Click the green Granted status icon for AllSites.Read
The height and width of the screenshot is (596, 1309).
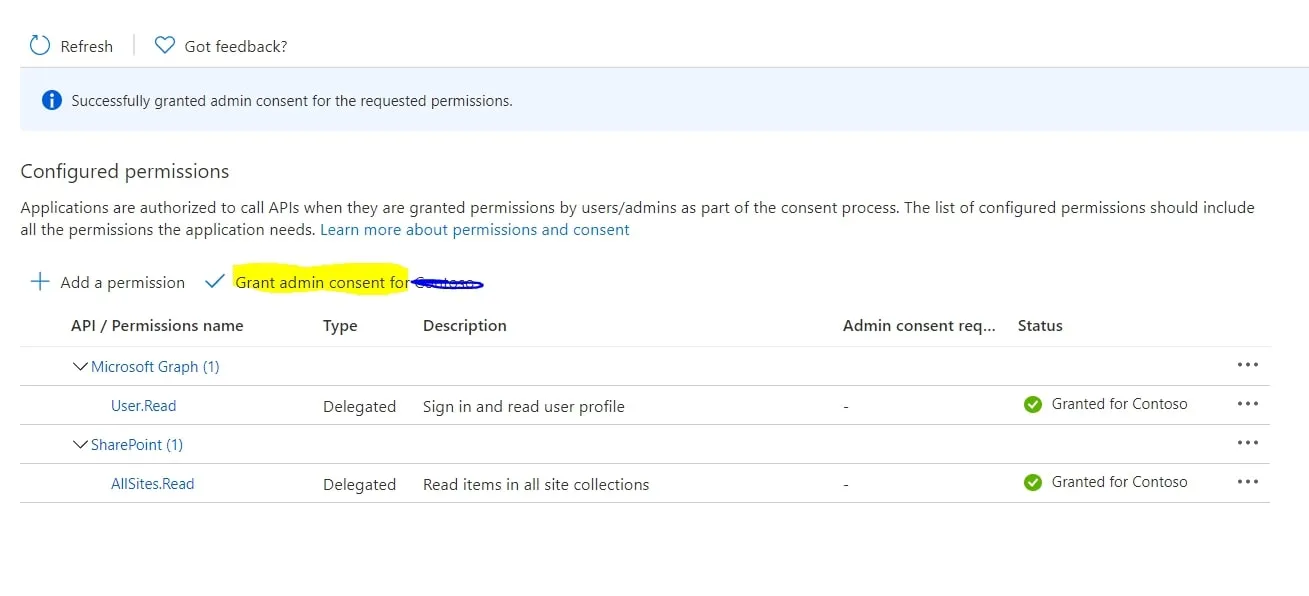1033,482
